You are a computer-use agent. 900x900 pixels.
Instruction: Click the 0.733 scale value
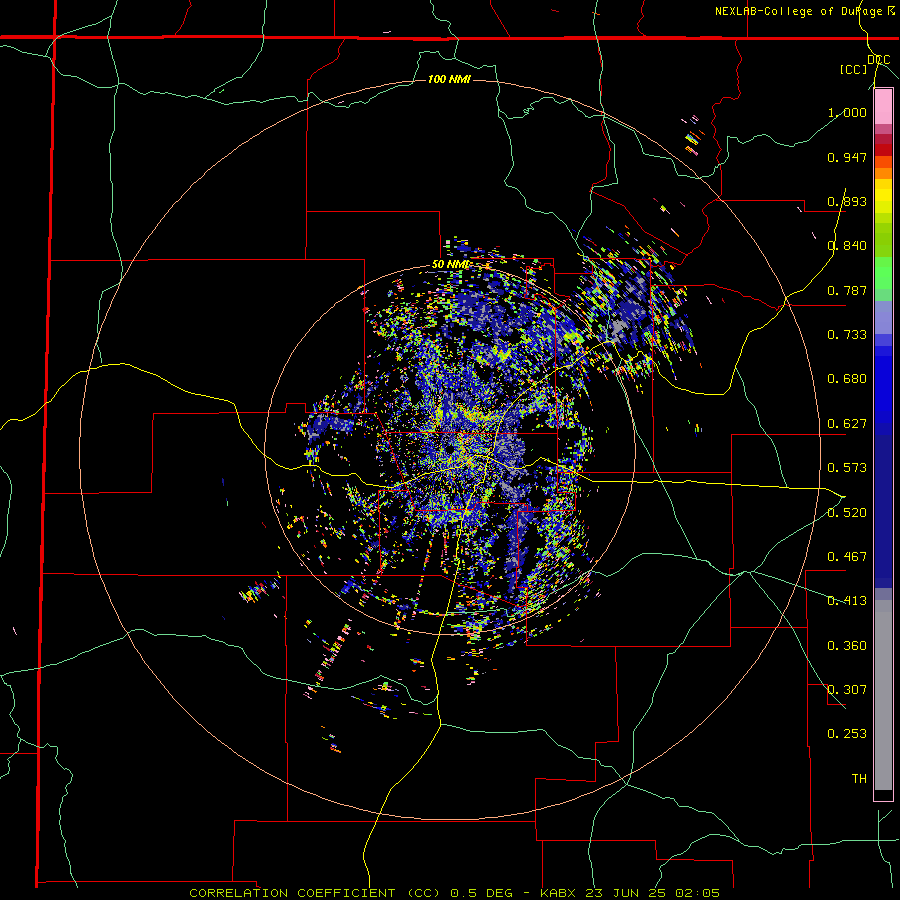point(847,335)
